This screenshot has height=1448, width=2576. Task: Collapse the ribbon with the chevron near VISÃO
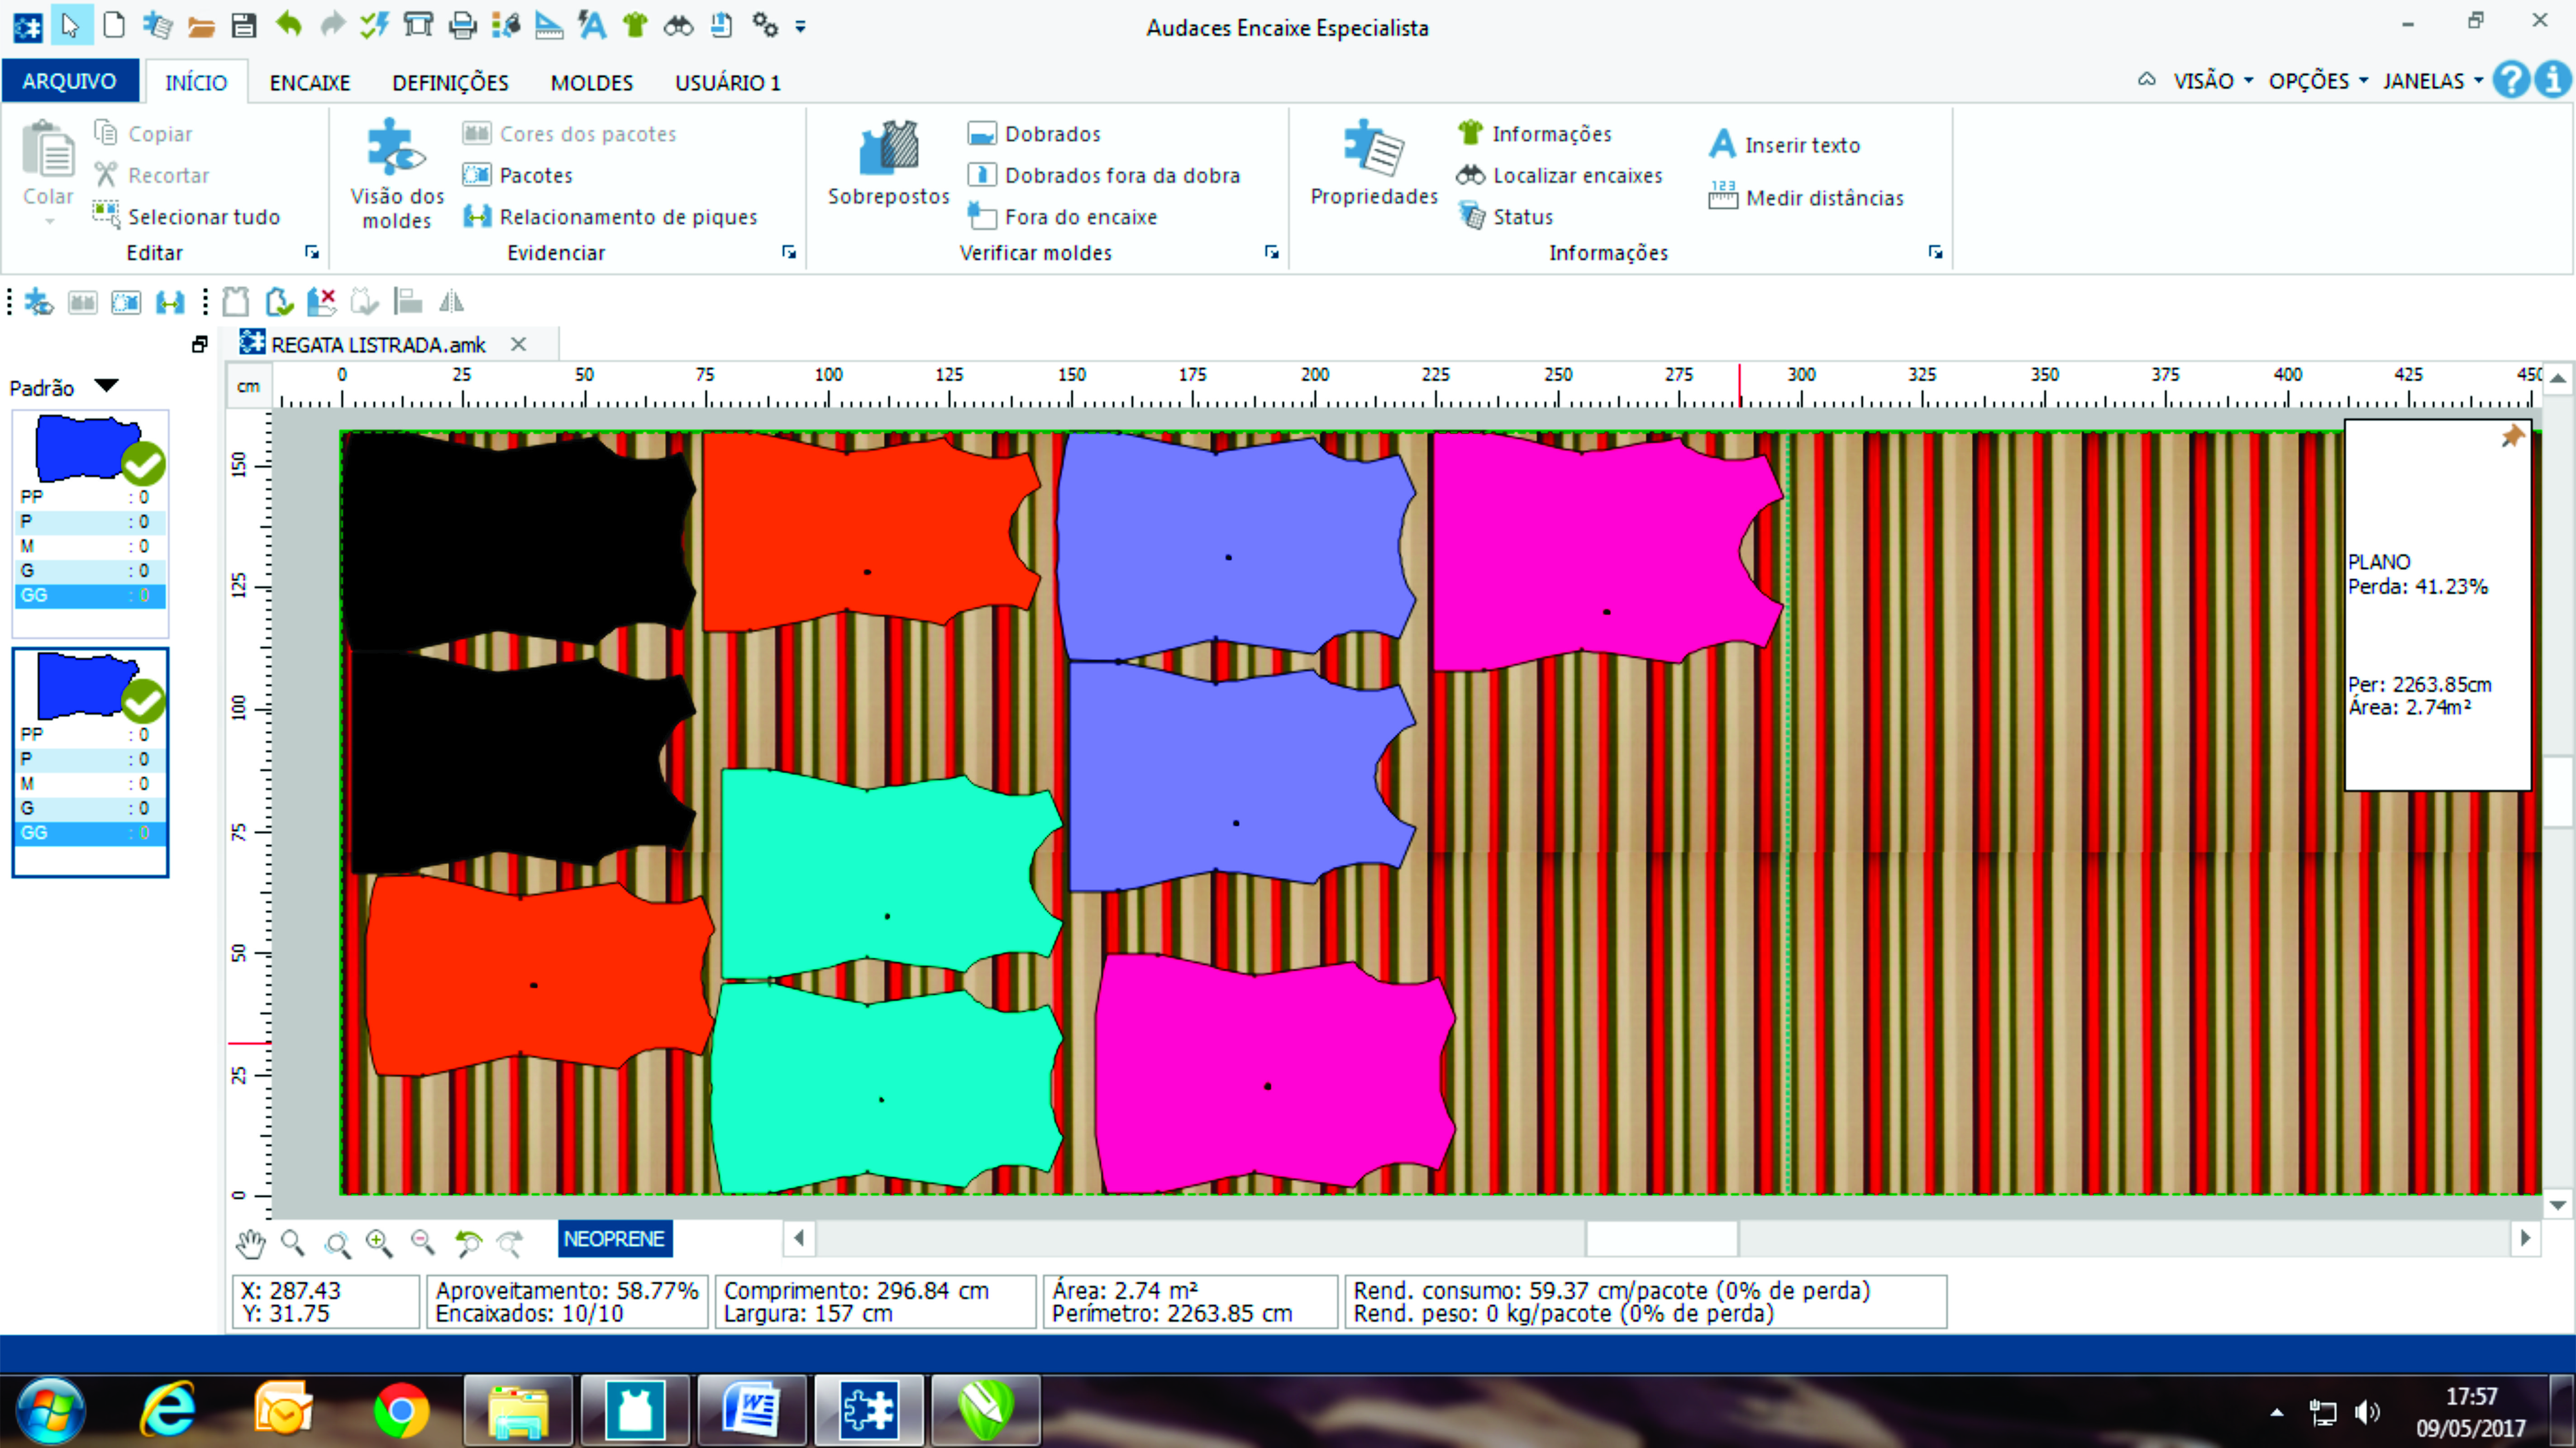pos(2146,79)
